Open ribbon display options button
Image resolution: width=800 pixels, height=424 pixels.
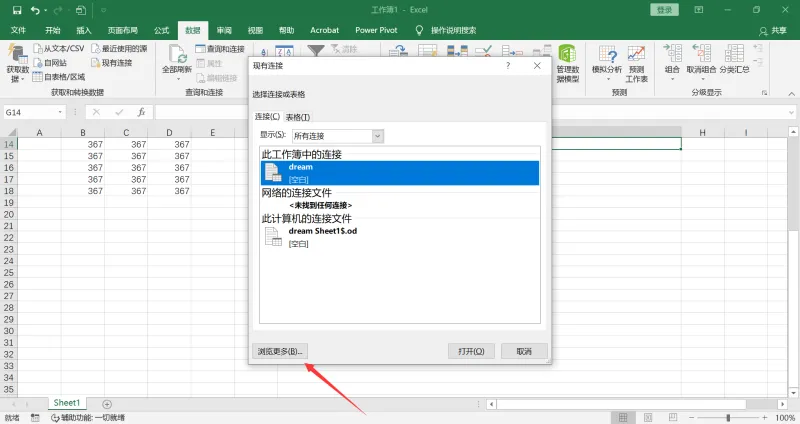pyautogui.click(x=698, y=10)
